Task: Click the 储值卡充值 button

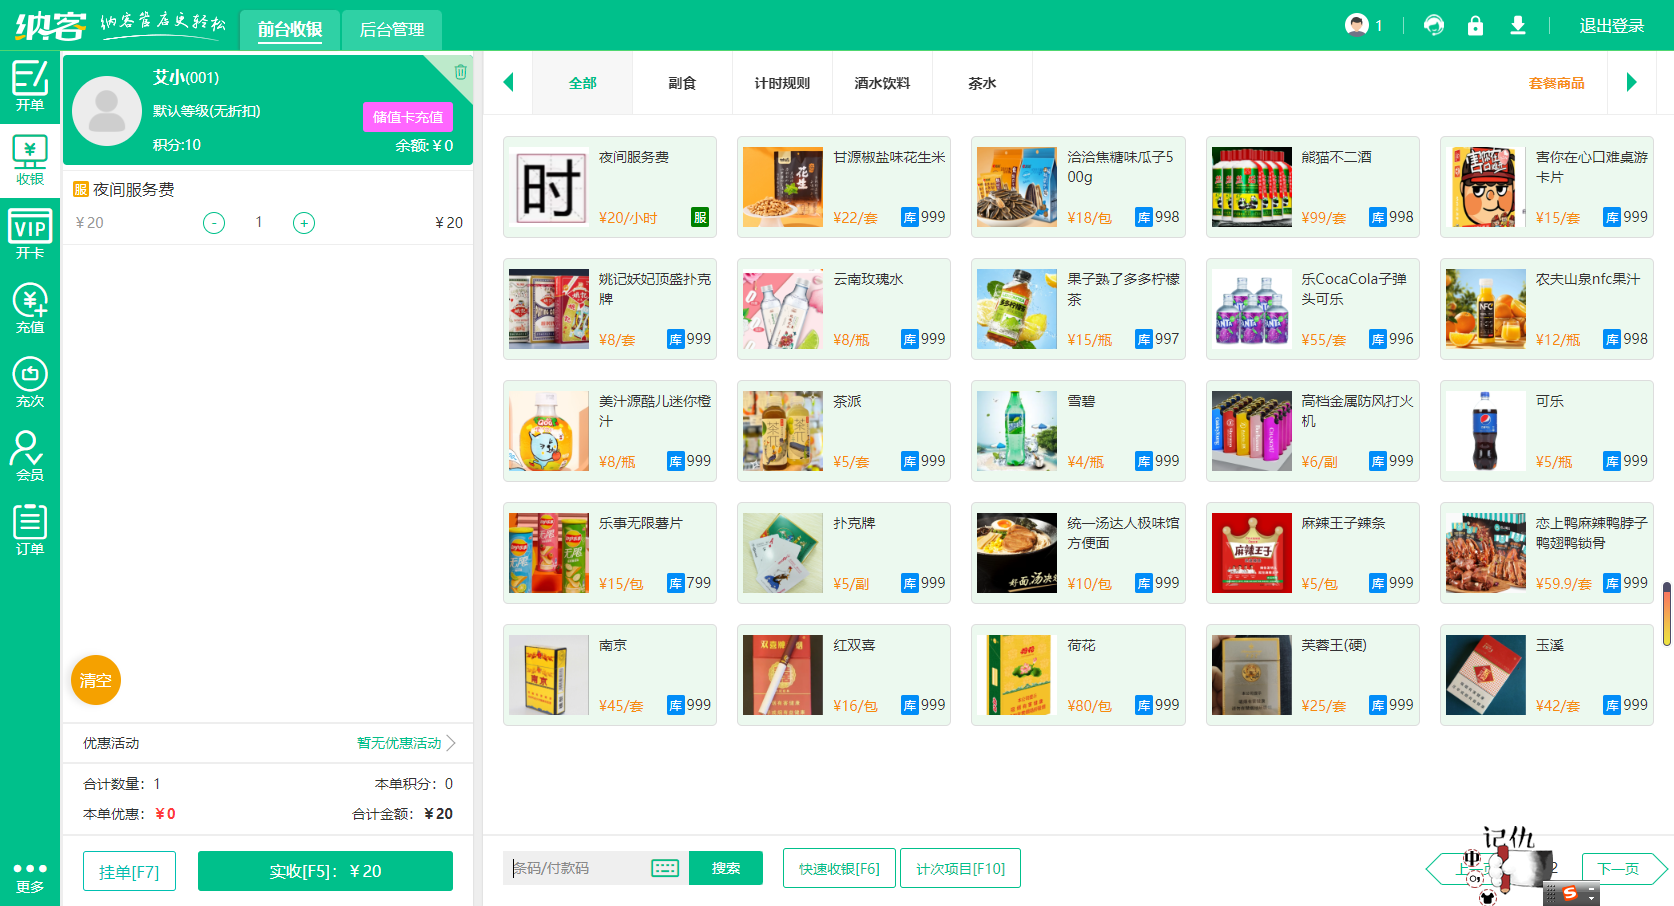Action: (407, 117)
